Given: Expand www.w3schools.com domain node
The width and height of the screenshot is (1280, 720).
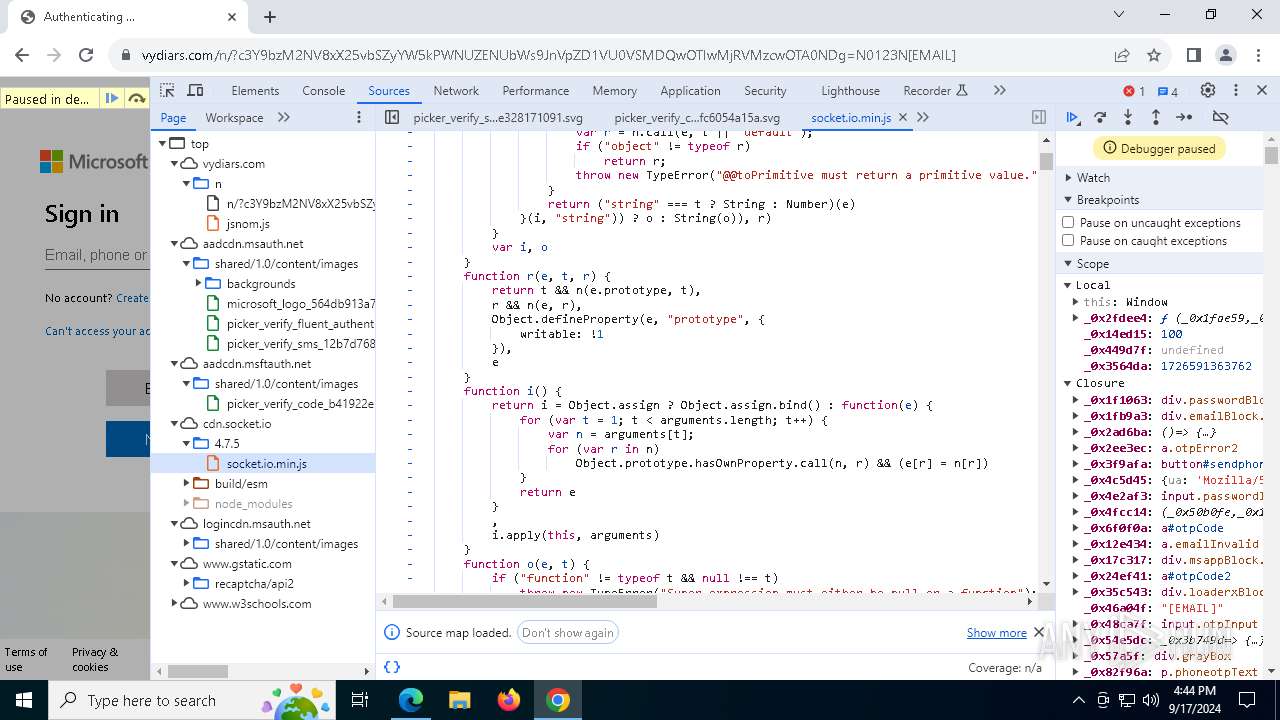Looking at the screenshot, I should point(175,604).
